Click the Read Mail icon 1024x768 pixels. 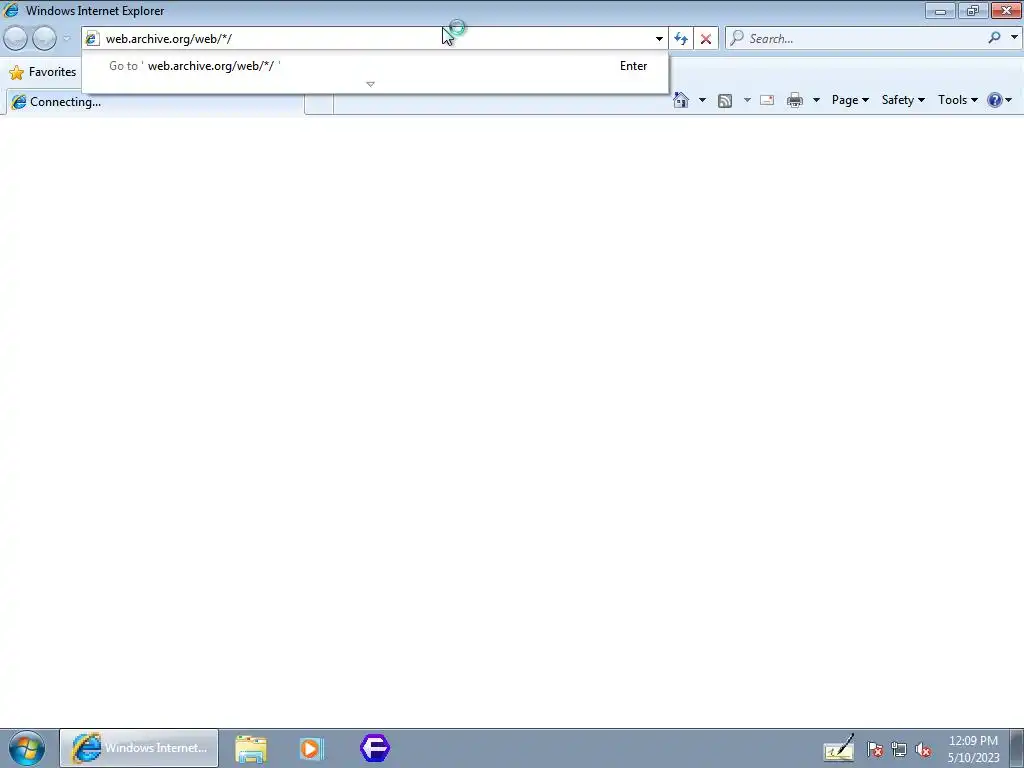pos(767,100)
